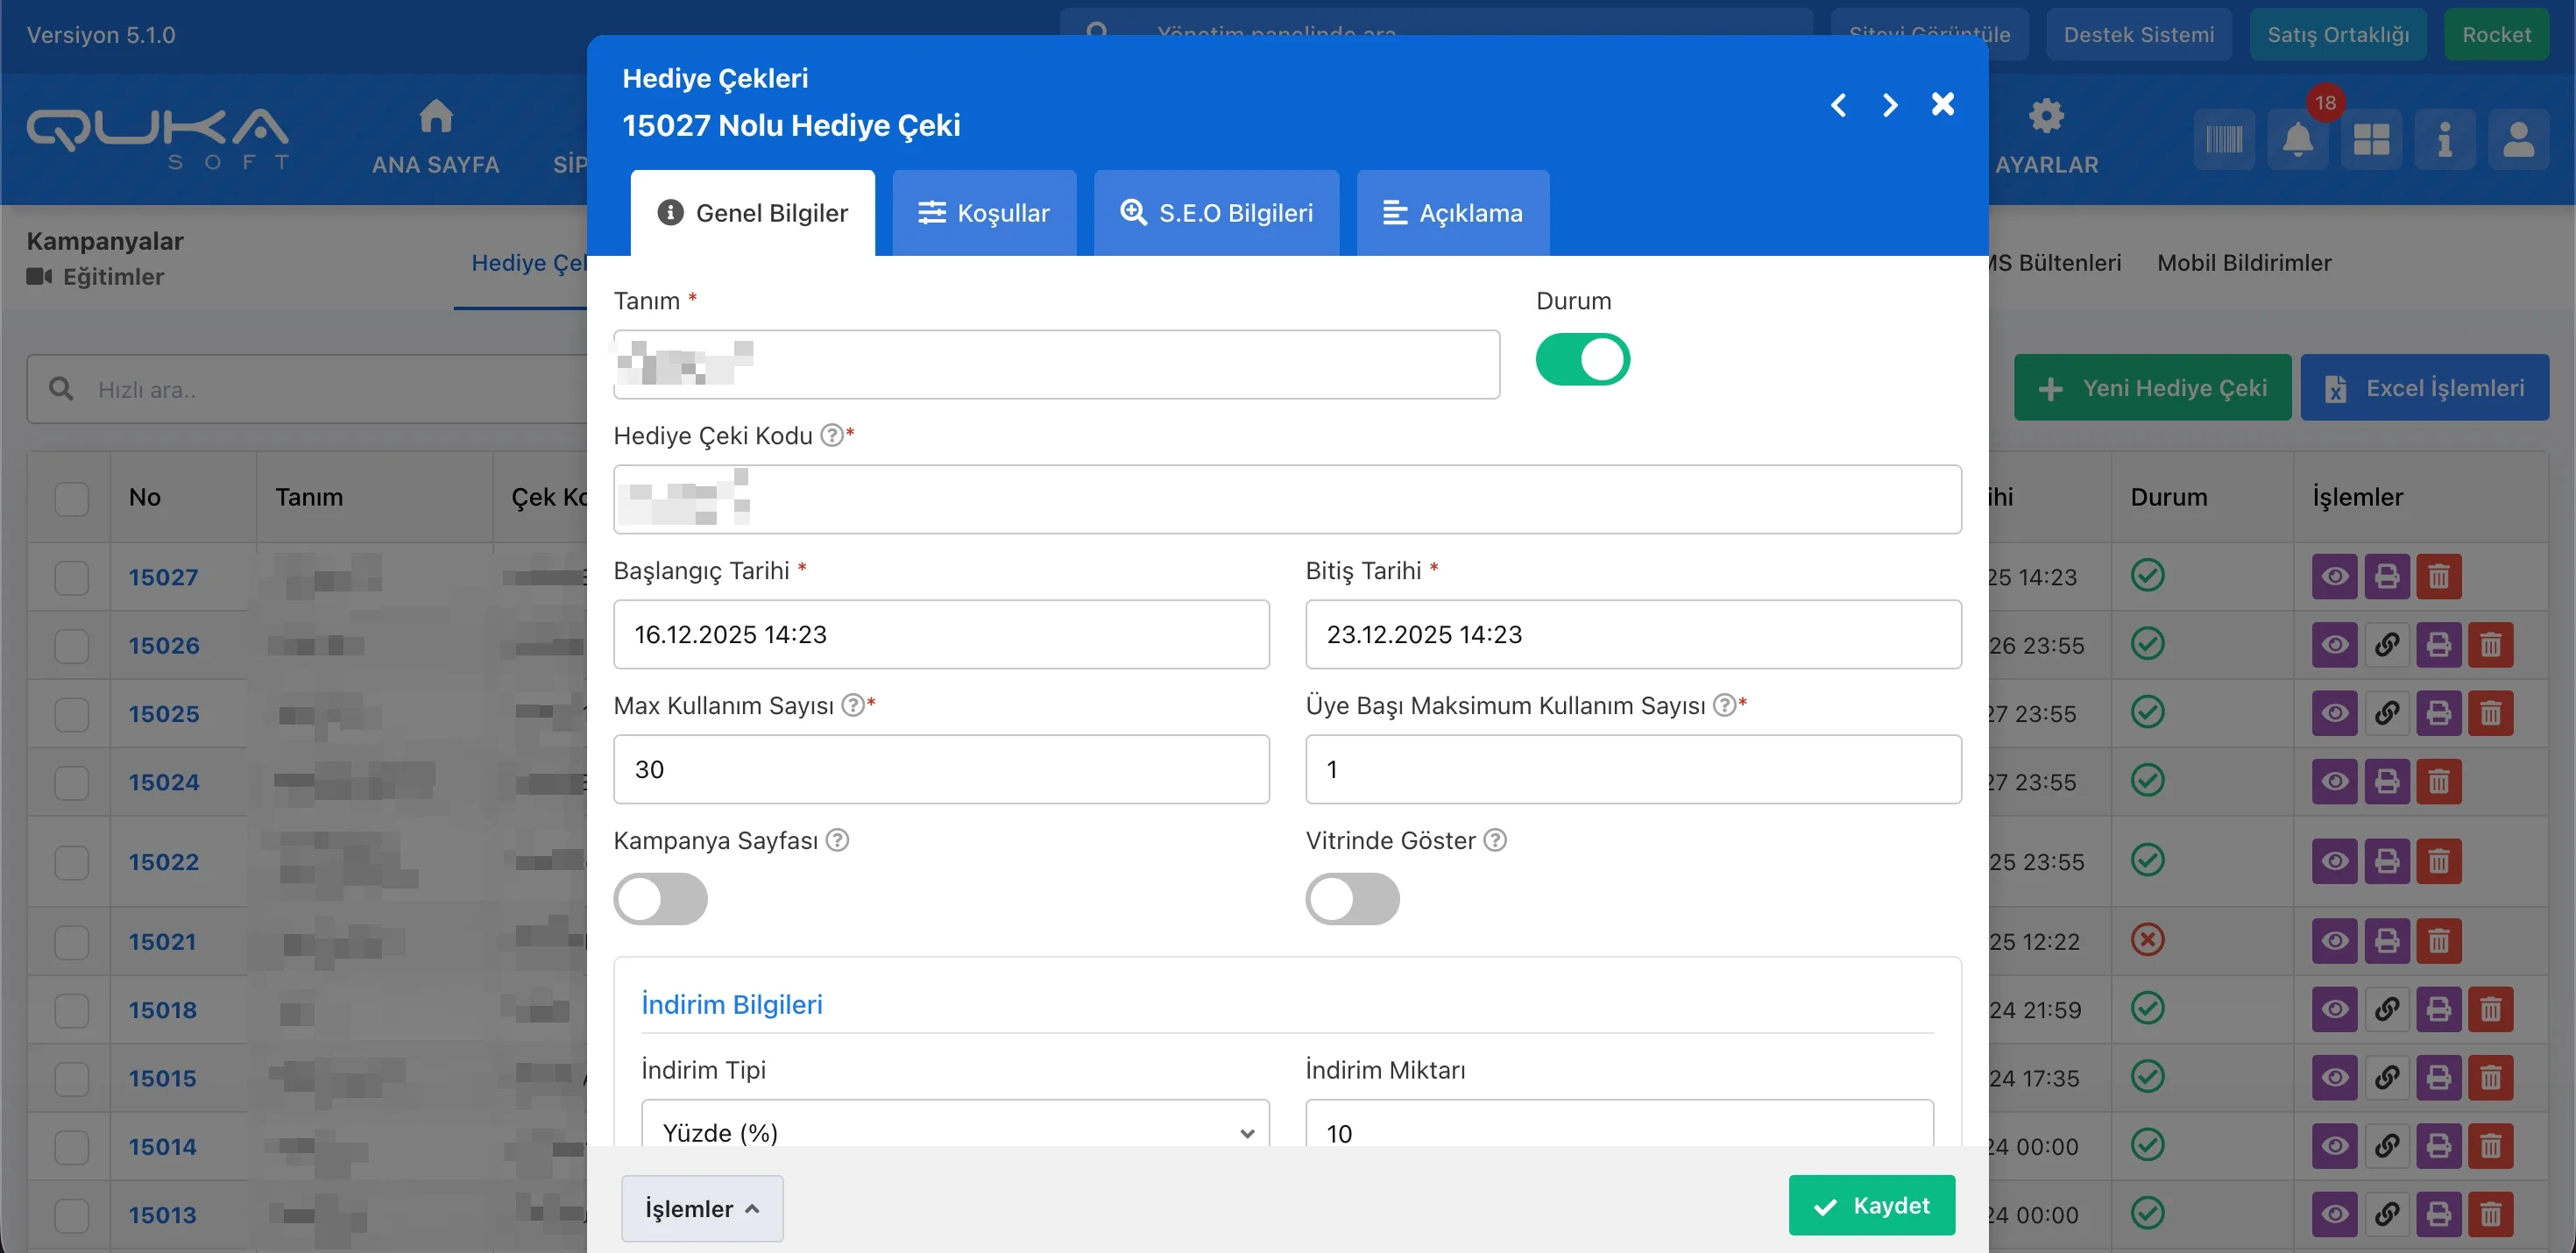Click delete trash icon for row 15026
Image resolution: width=2576 pixels, height=1253 pixels.
click(x=2490, y=645)
